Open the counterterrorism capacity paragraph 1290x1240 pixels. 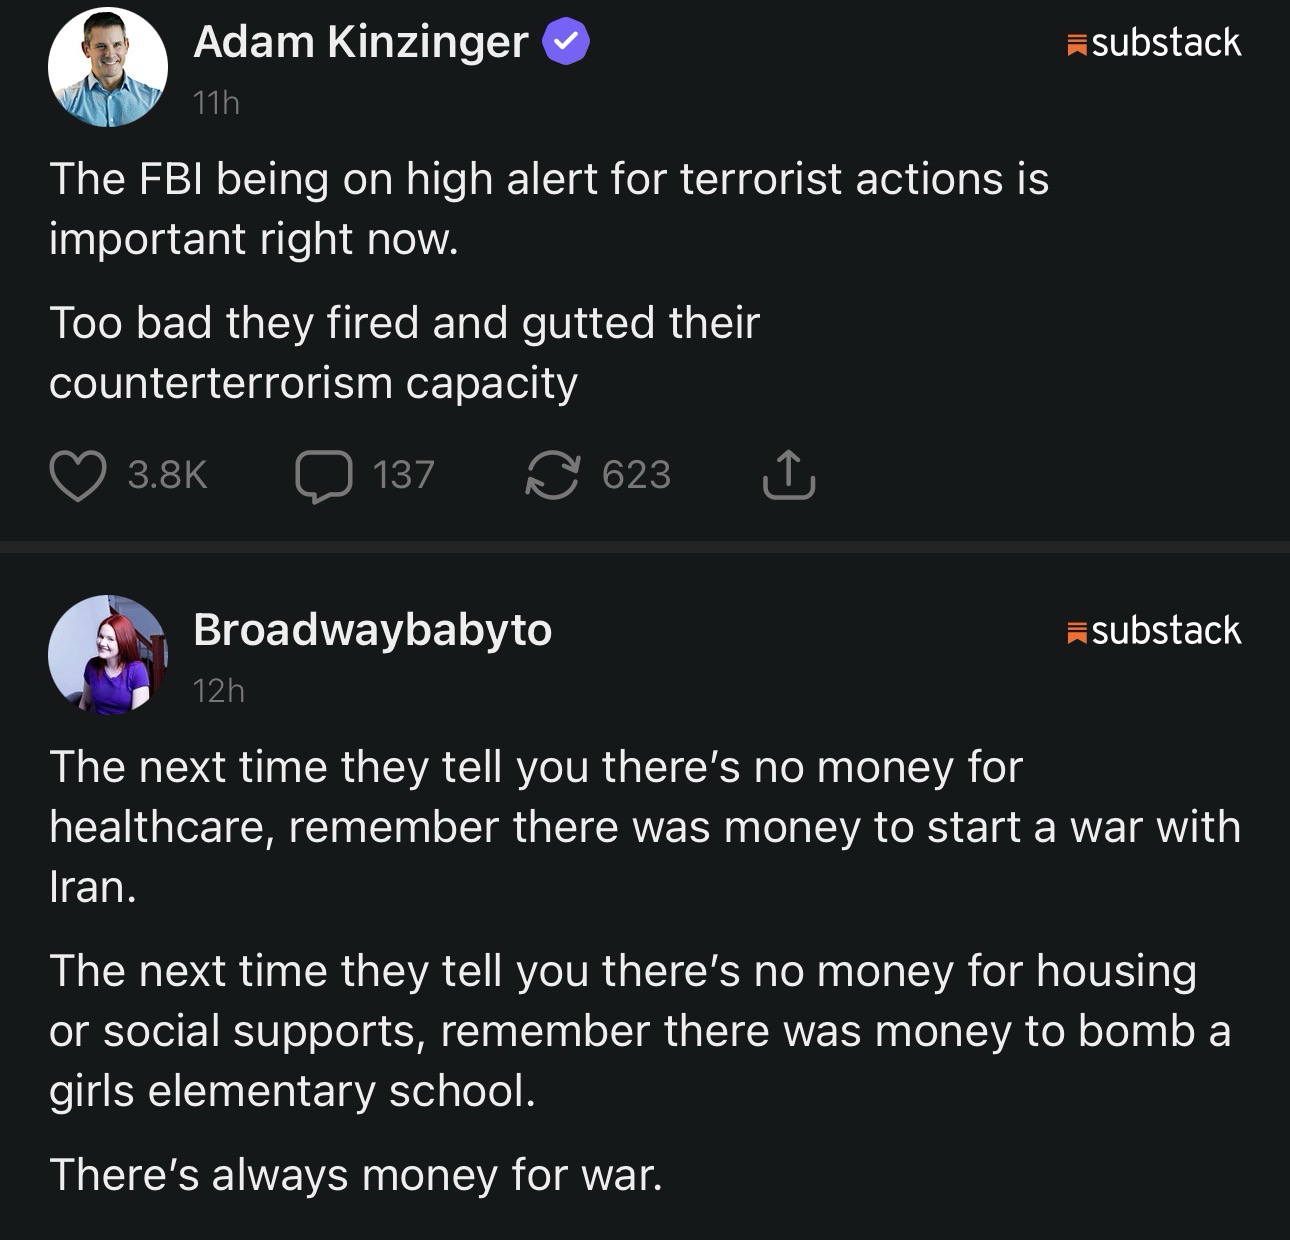[x=404, y=352]
